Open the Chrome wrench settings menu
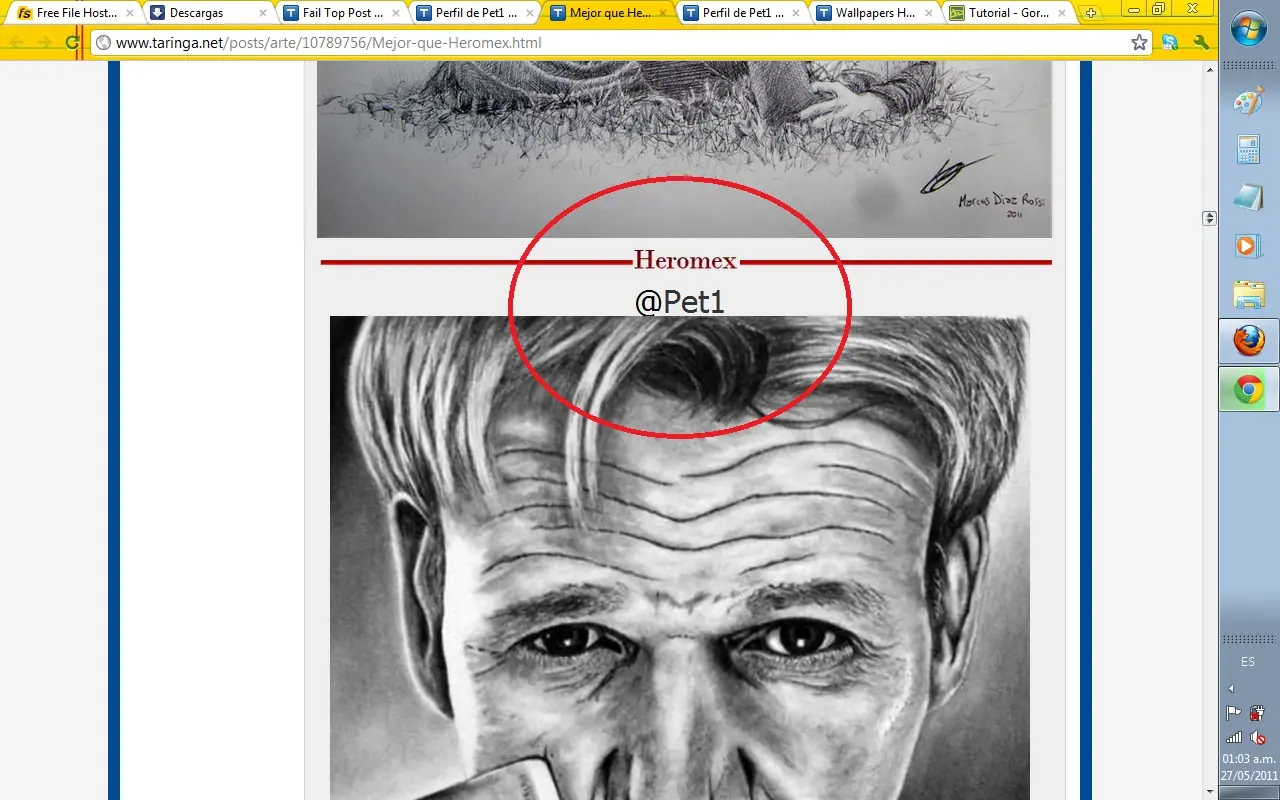Viewport: 1280px width, 800px height. (x=1201, y=43)
